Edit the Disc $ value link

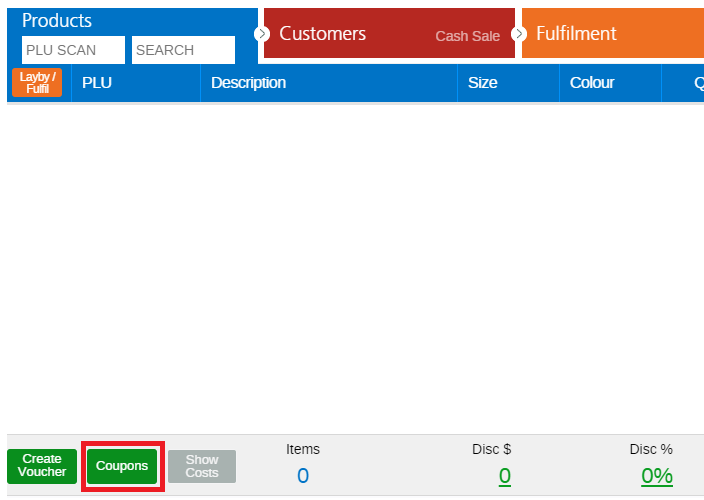505,476
